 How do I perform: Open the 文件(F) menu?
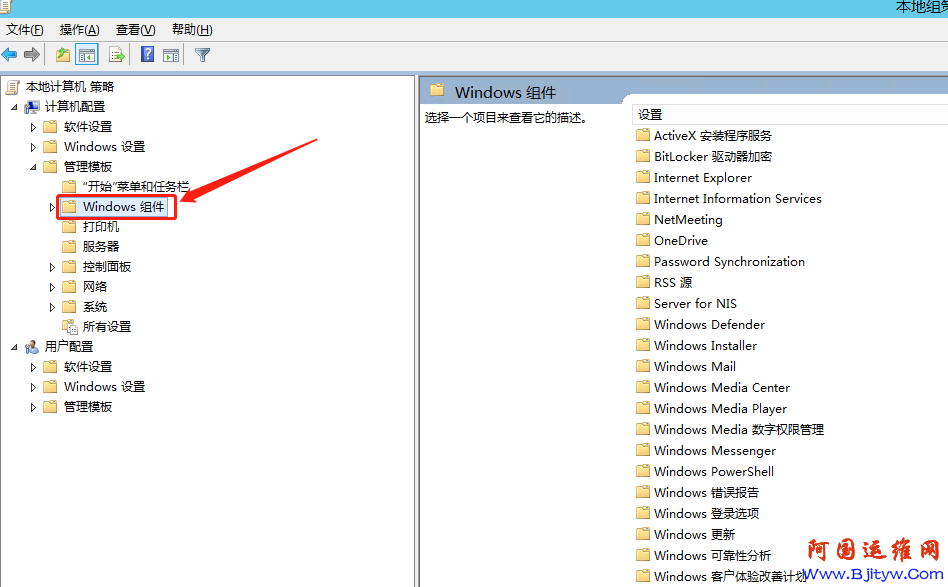click(25, 30)
